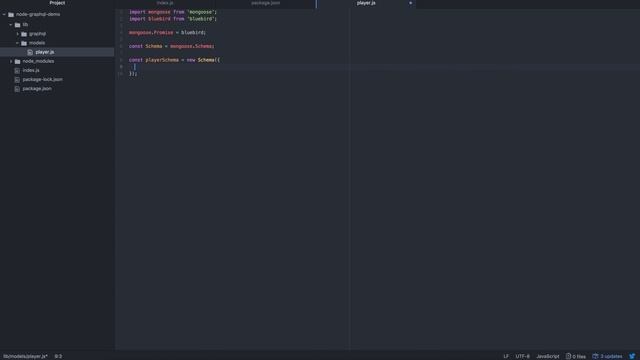Image resolution: width=640 pixels, height=360 pixels.
Task: Open the UTF-8 encoding selector
Action: [522, 356]
